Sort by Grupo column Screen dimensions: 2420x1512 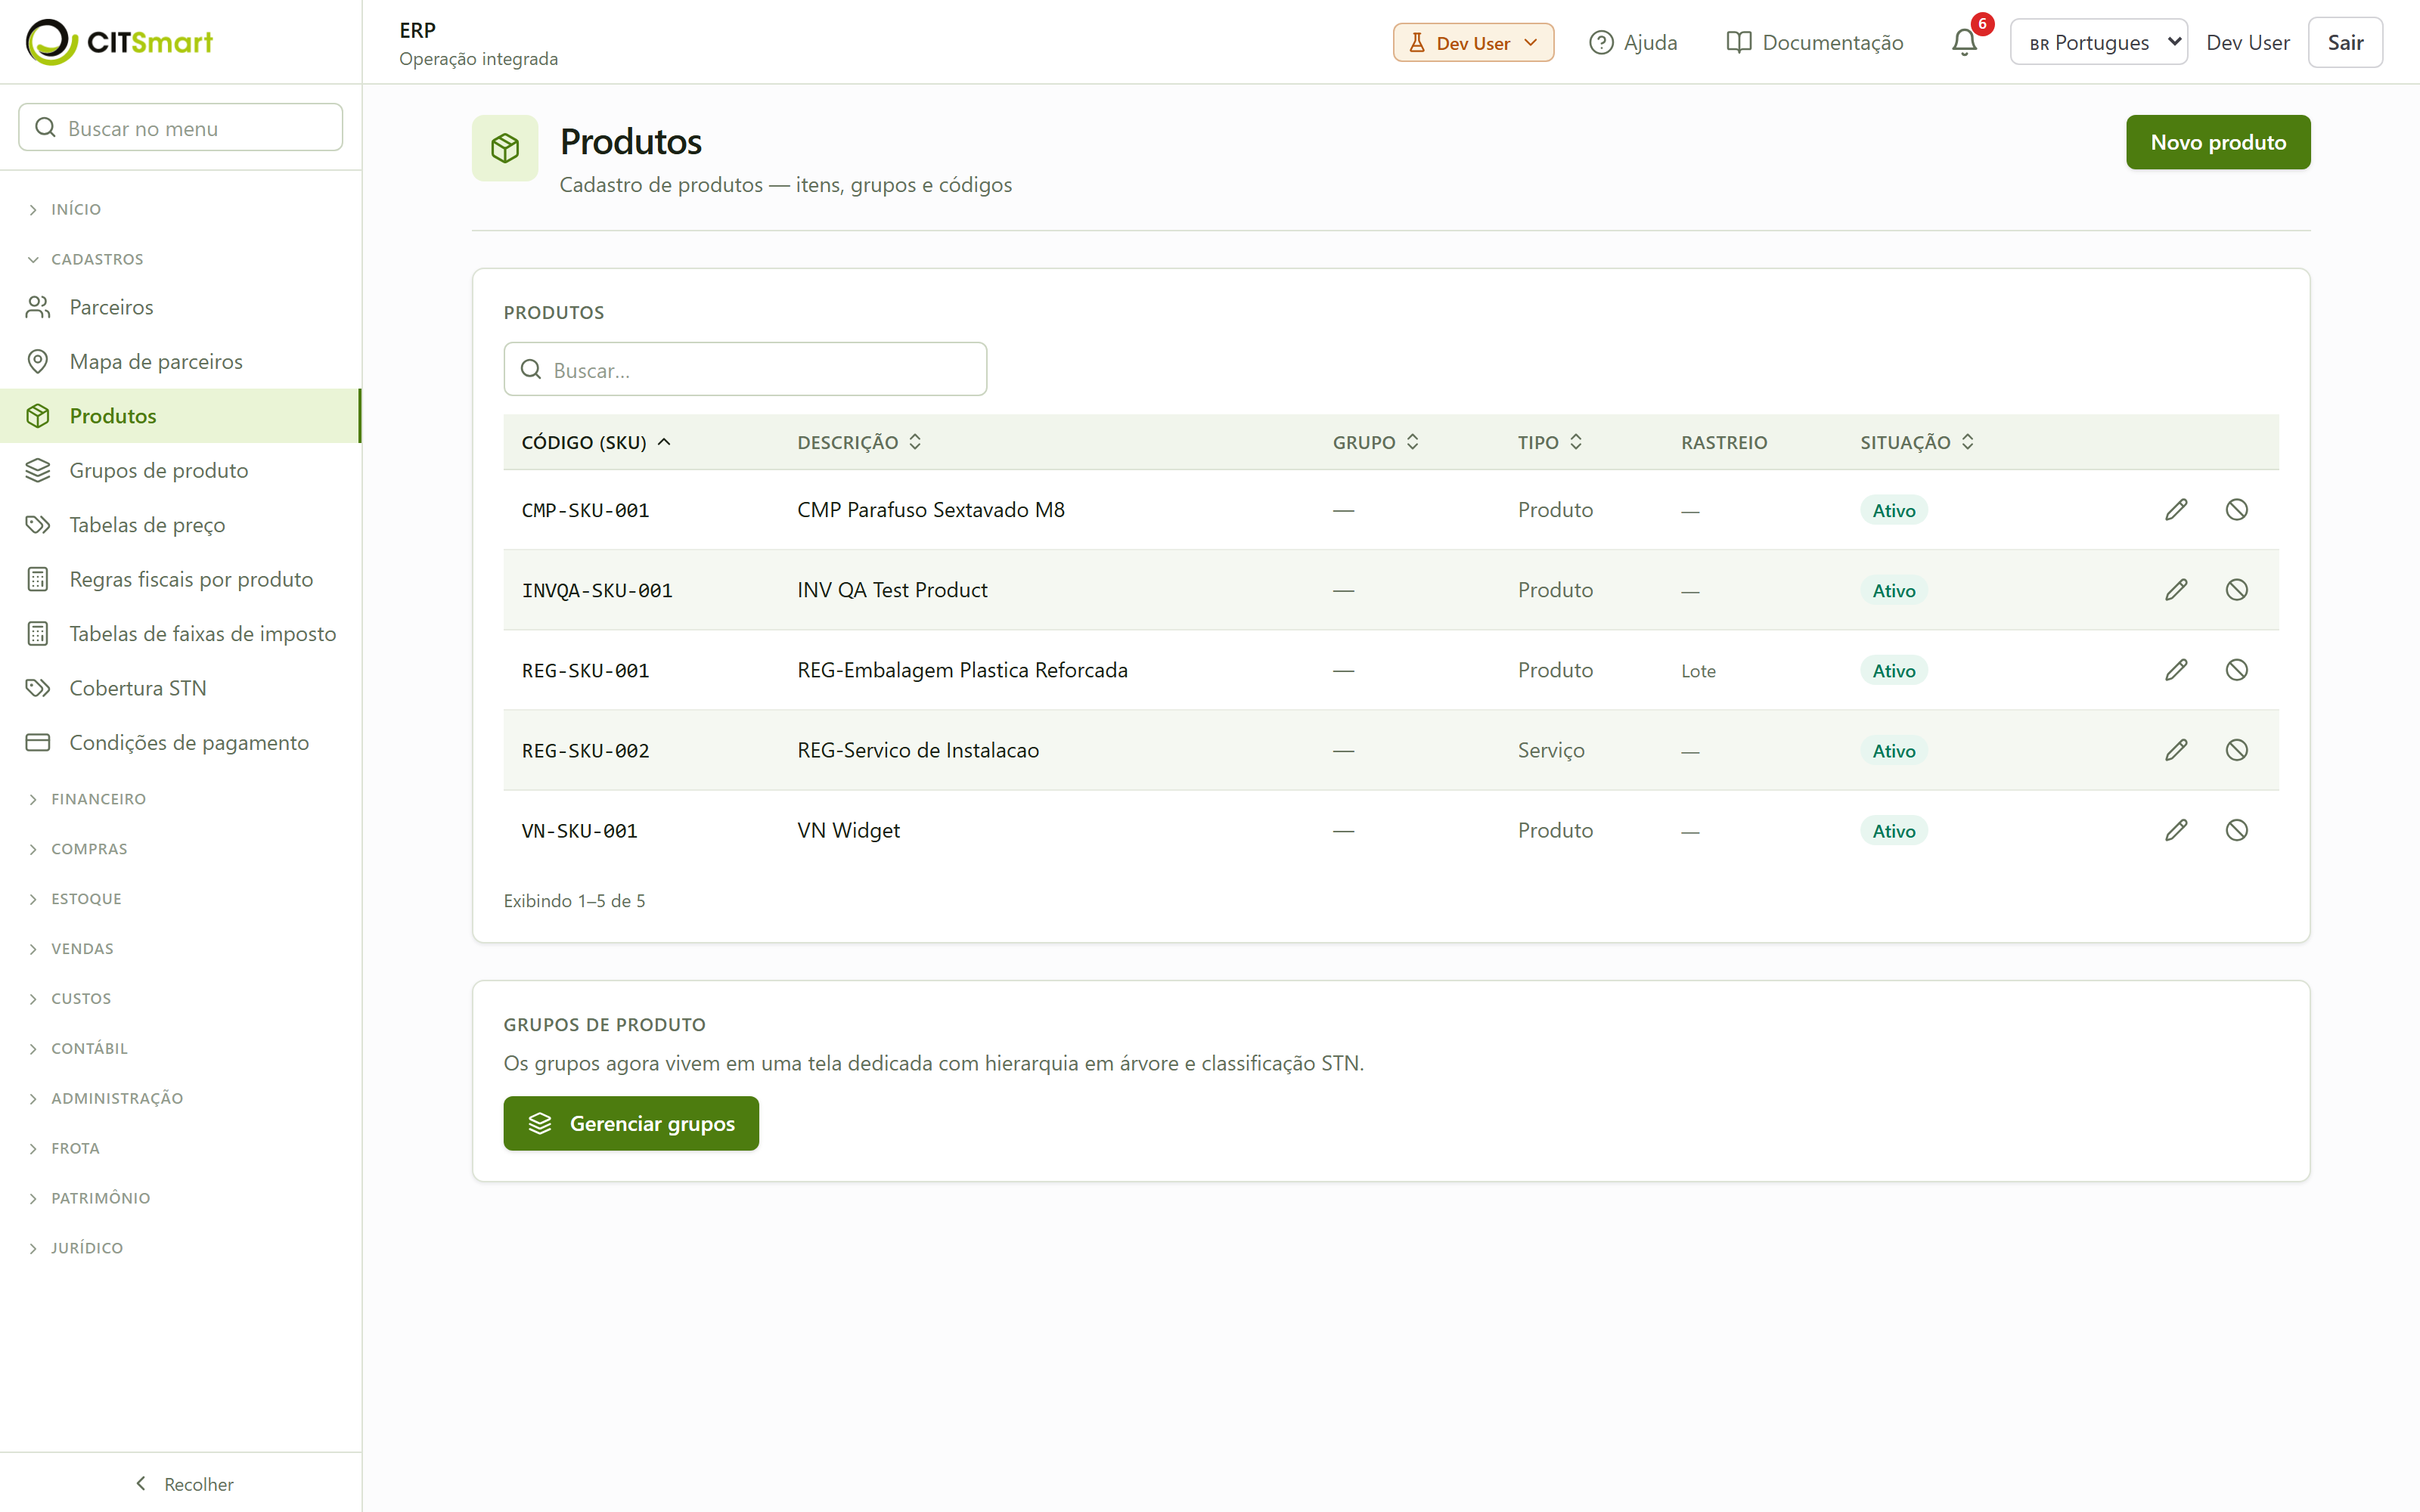coord(1376,442)
